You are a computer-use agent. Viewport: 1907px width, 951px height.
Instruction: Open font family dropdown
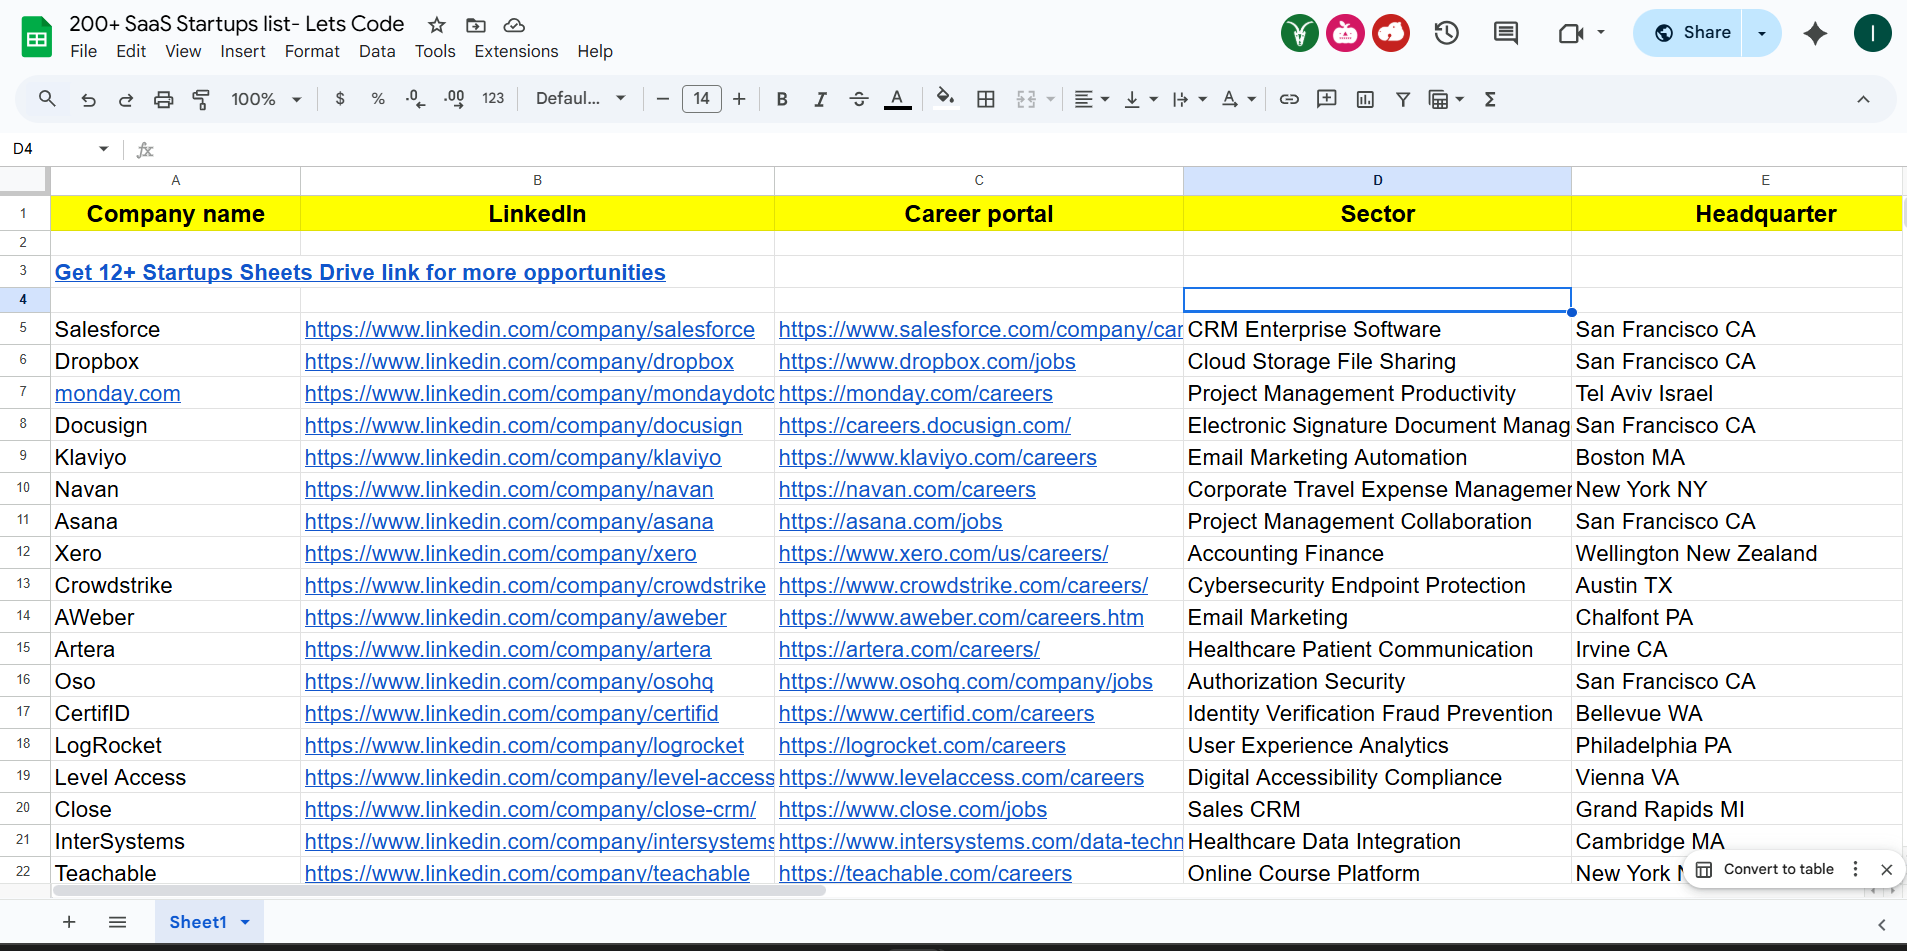tap(581, 99)
